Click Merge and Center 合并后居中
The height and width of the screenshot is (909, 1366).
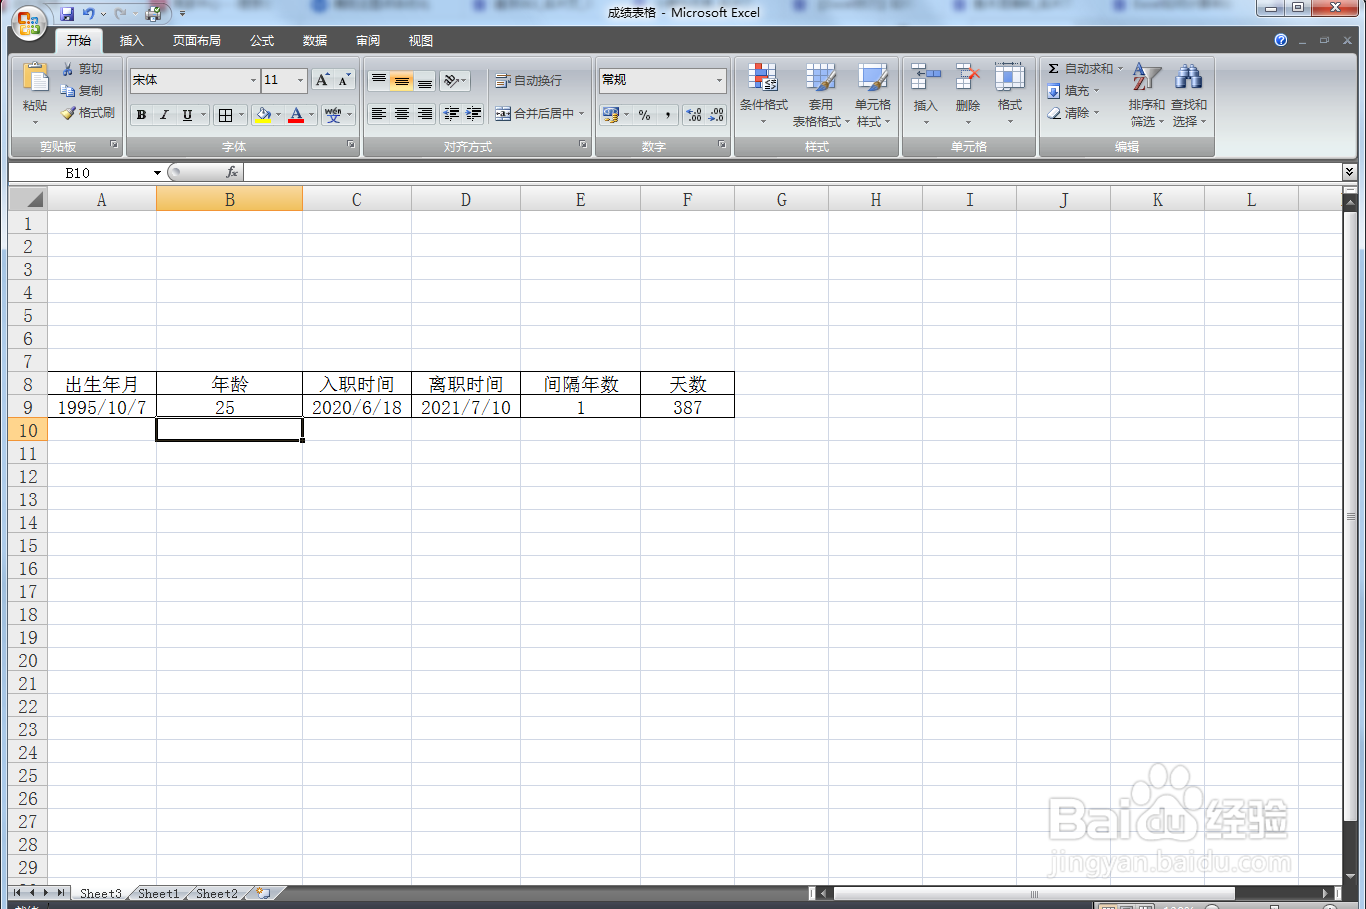pyautogui.click(x=535, y=114)
